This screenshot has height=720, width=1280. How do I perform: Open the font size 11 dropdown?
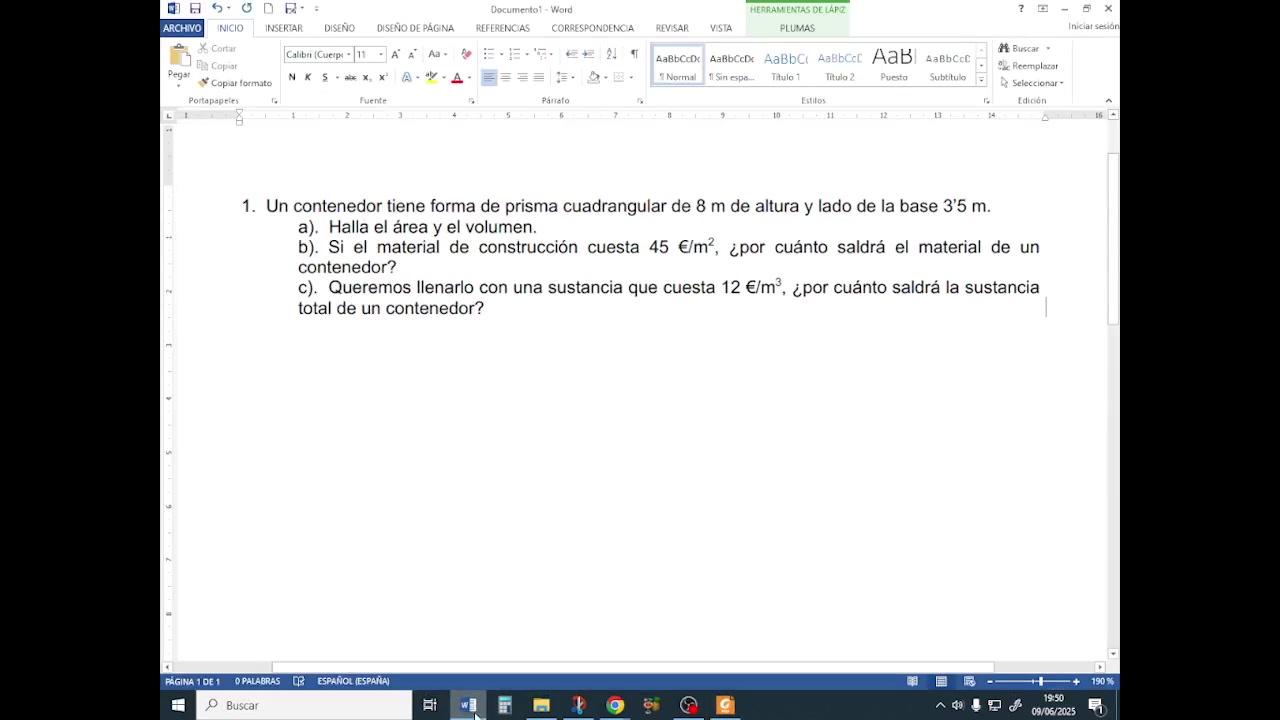380,54
